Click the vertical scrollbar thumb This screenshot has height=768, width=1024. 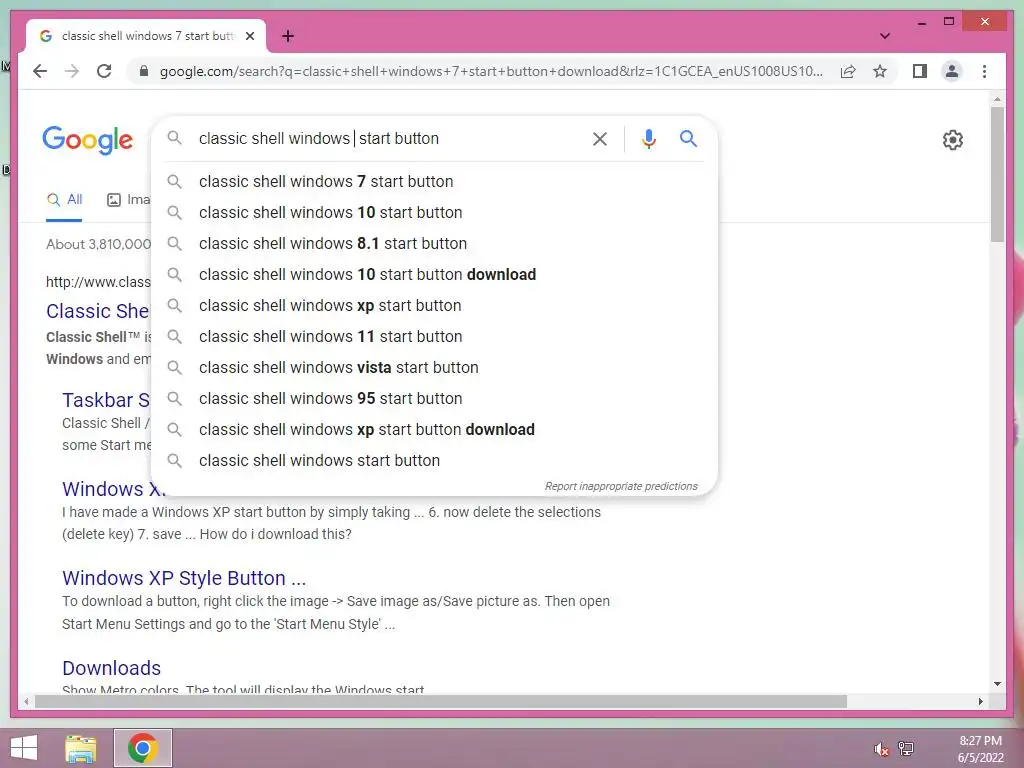(x=997, y=174)
